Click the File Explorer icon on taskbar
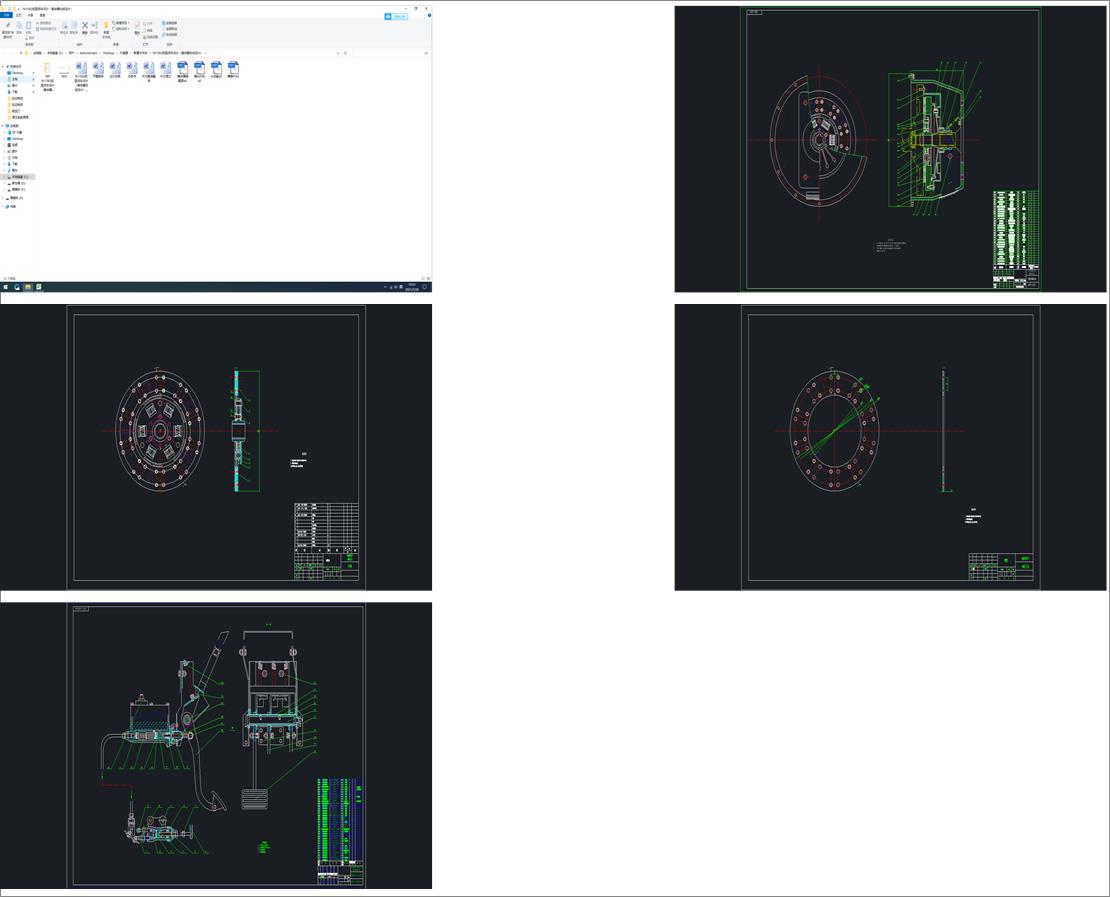Screen dimensions: 1110x897 28,287
